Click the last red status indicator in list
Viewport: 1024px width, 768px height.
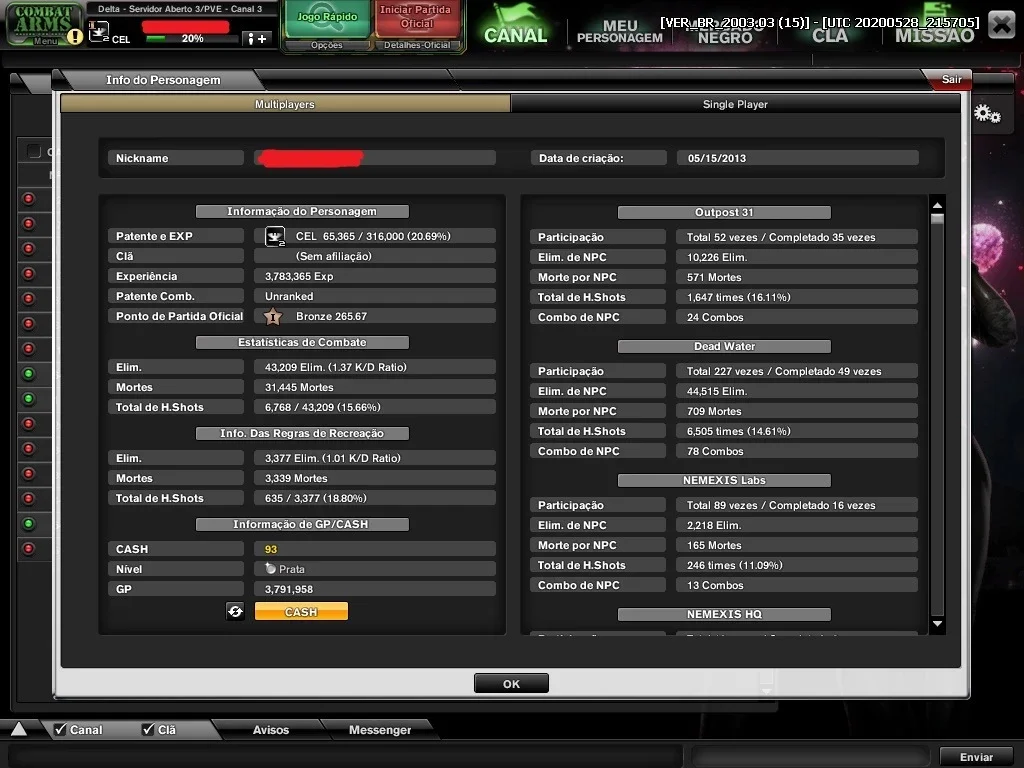coord(28,549)
